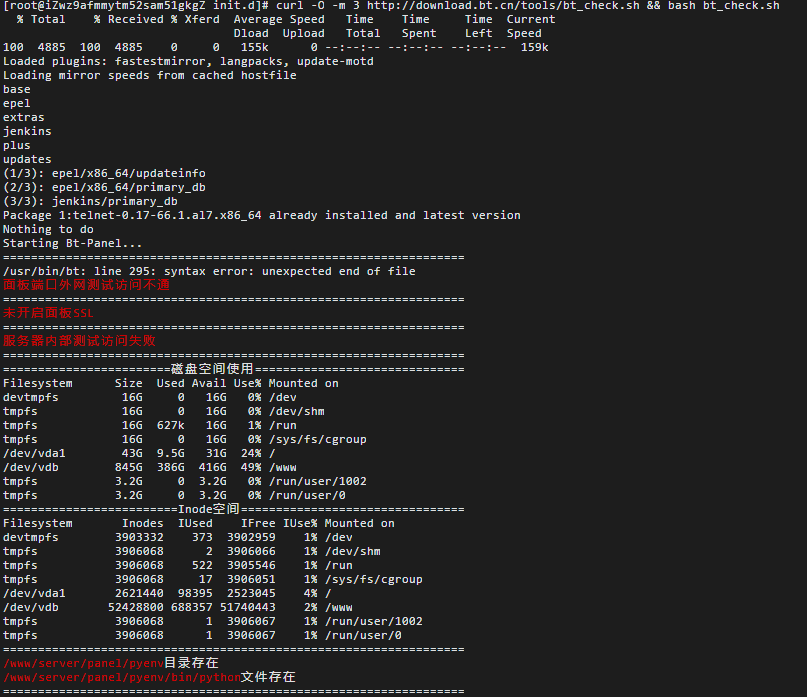Click the 'Mounted on' header in disk table

point(304,383)
